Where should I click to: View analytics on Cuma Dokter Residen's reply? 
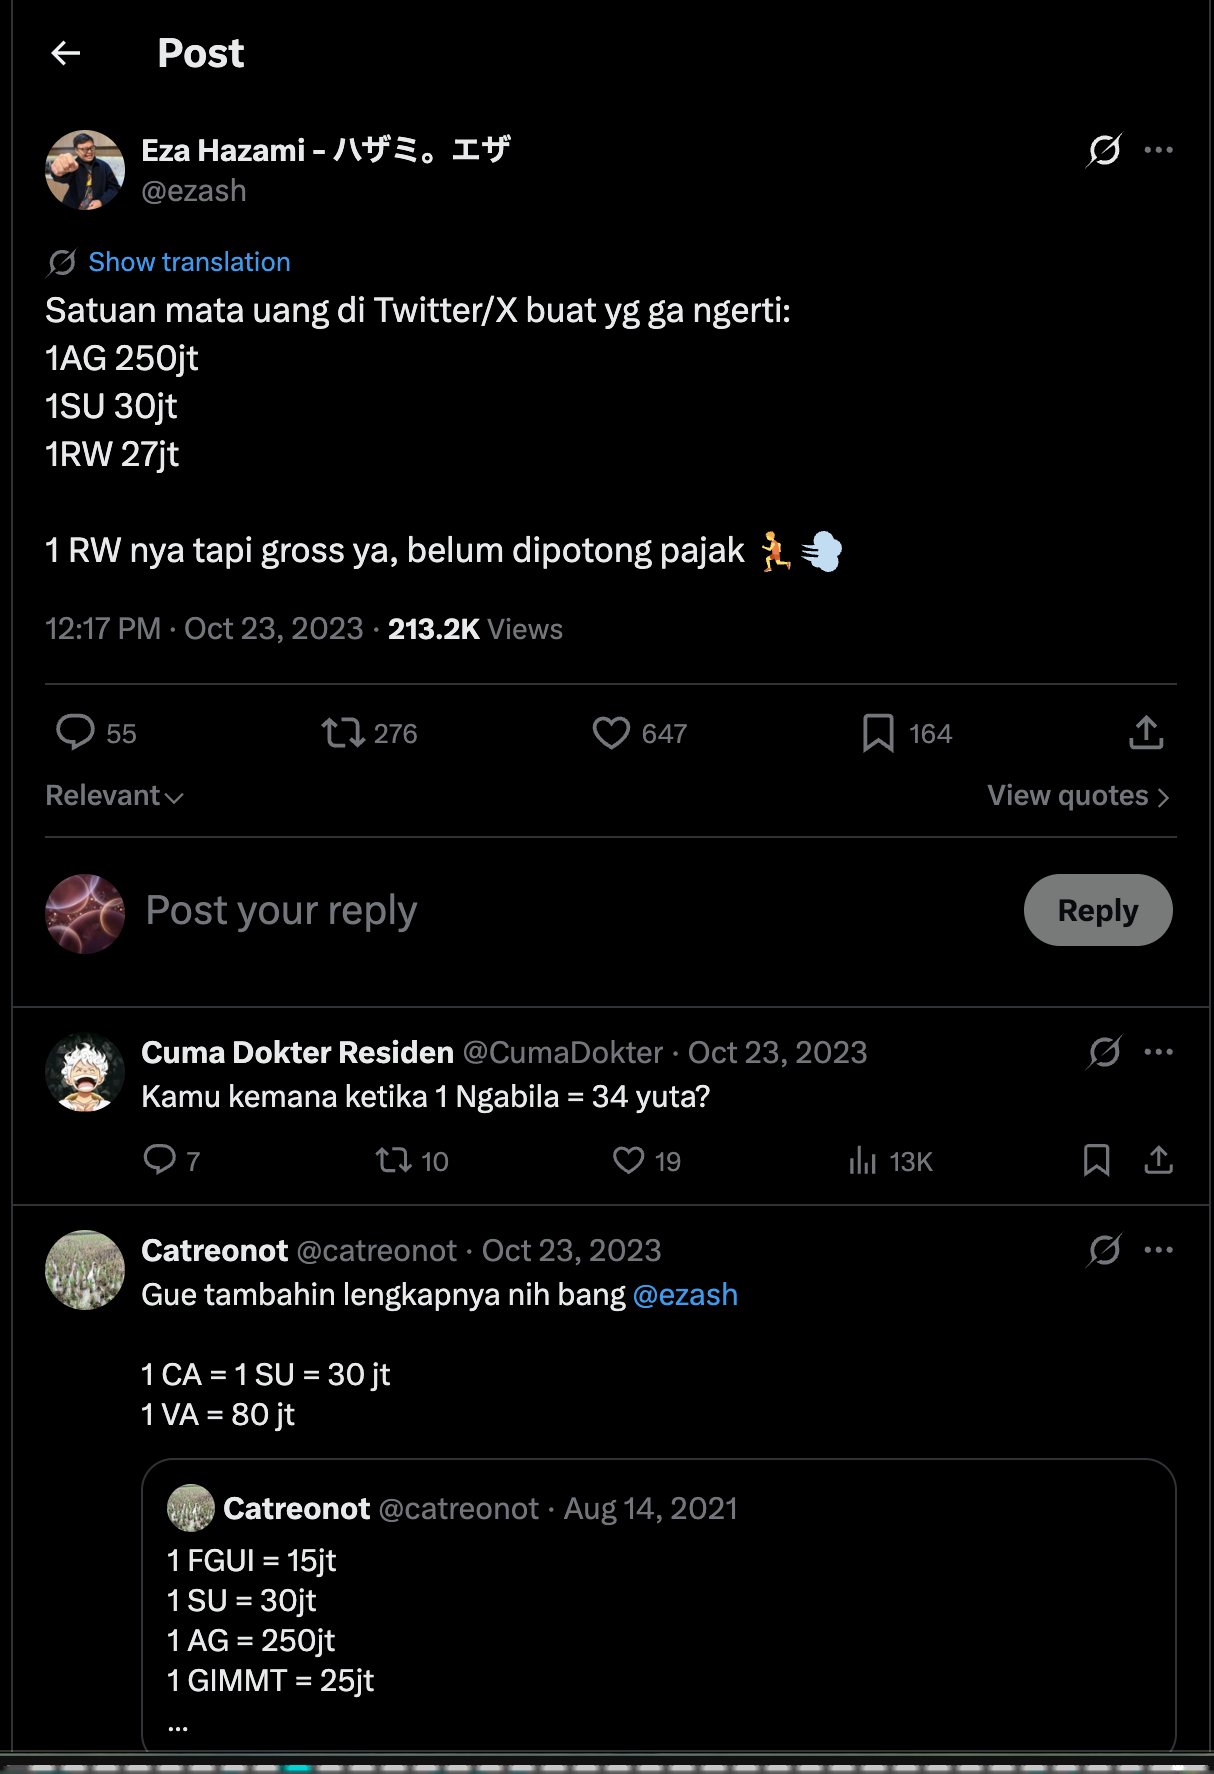point(862,1160)
